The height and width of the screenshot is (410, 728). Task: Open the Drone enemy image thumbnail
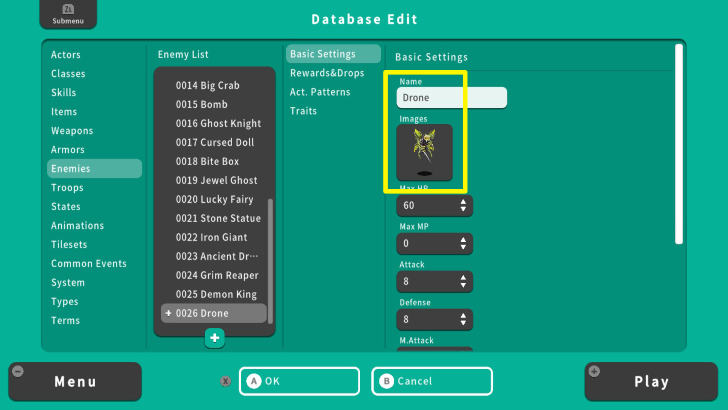pos(424,152)
